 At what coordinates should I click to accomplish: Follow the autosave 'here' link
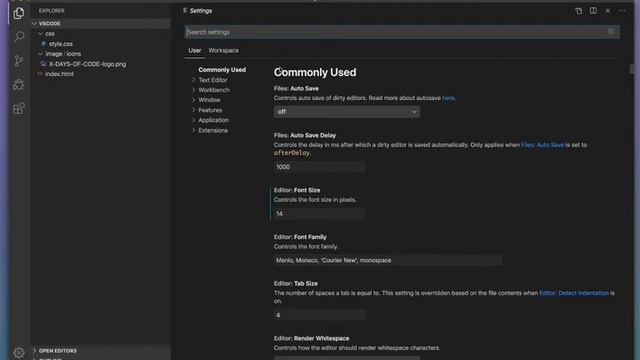(448, 98)
